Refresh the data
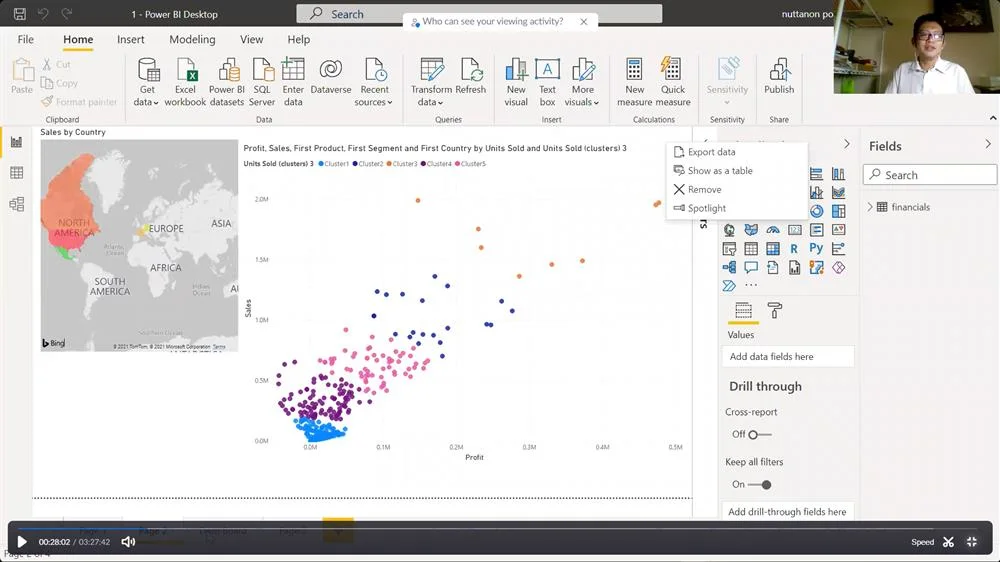The width and height of the screenshot is (1000, 562). [471, 77]
